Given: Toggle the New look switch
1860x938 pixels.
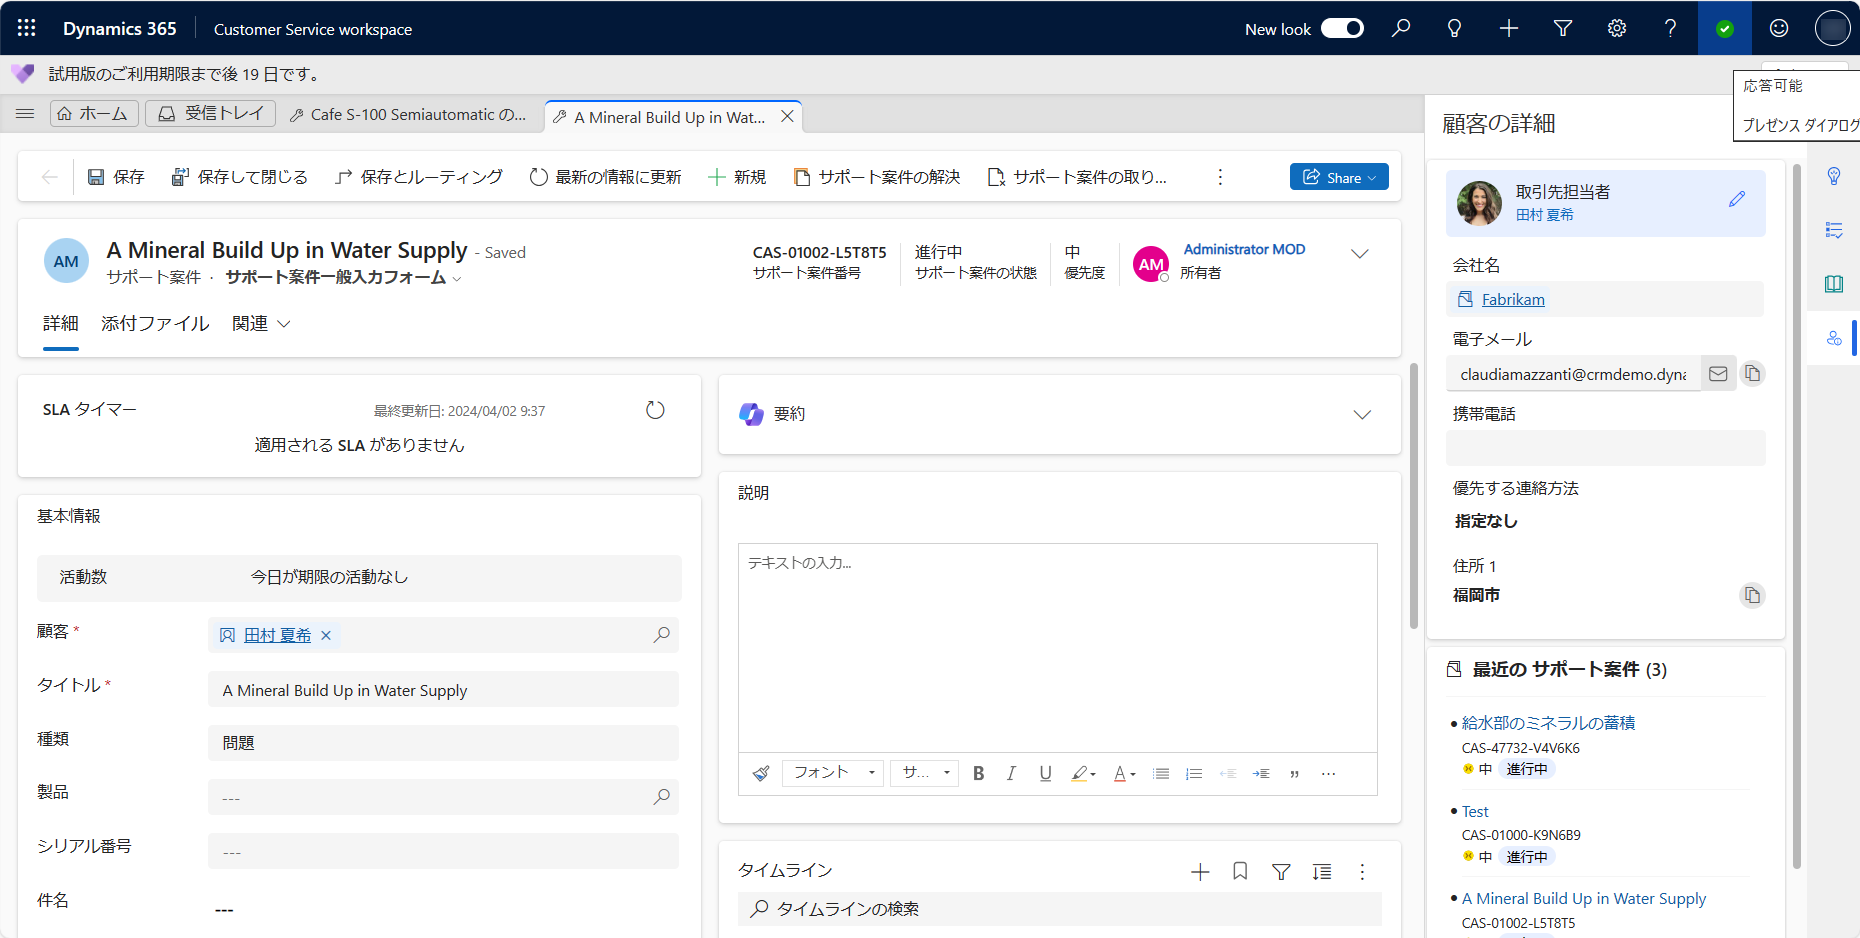Looking at the screenshot, I should [1342, 28].
